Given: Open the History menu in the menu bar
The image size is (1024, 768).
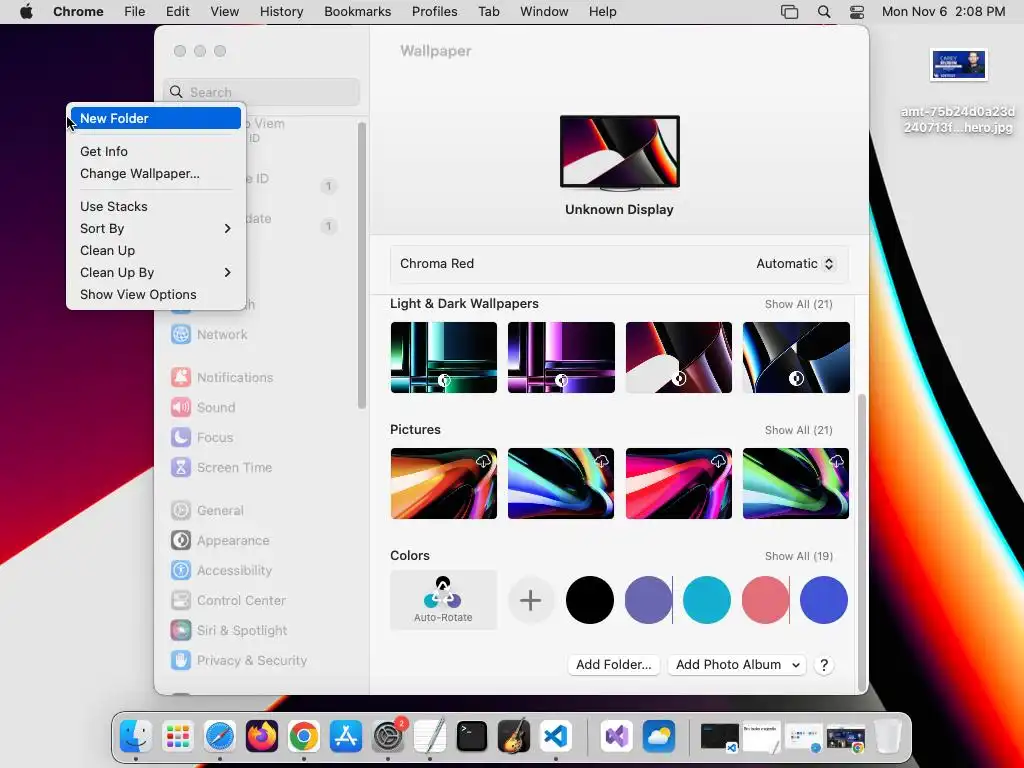Looking at the screenshot, I should pos(281,12).
